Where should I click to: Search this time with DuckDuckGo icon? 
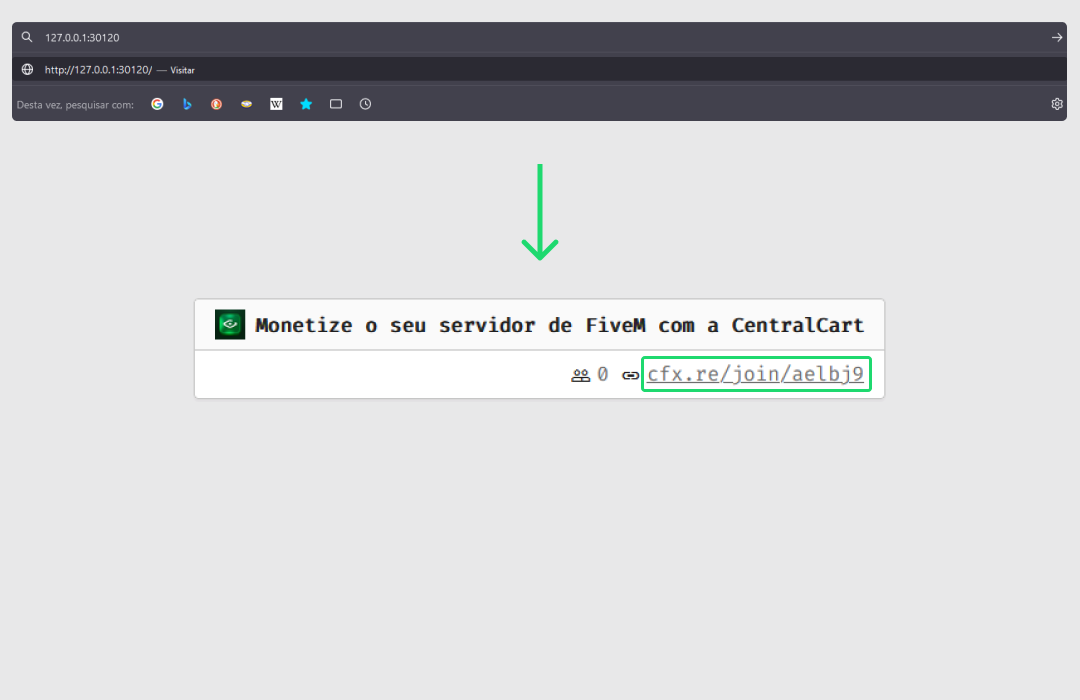[x=216, y=104]
